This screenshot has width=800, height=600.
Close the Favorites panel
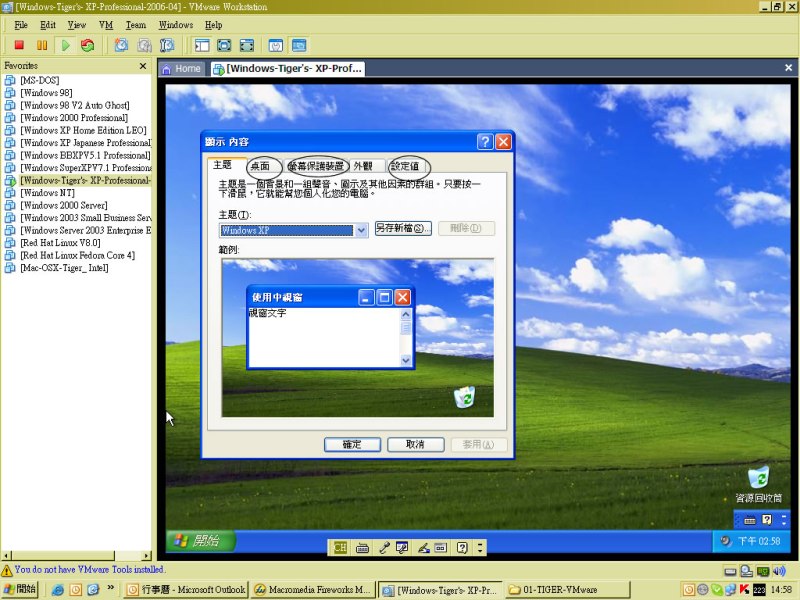tap(143, 66)
